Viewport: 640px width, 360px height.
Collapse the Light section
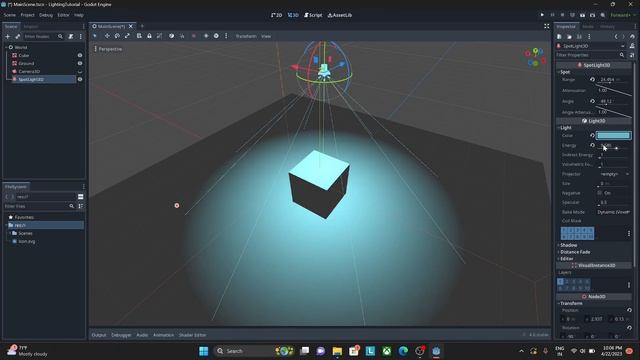click(x=565, y=128)
